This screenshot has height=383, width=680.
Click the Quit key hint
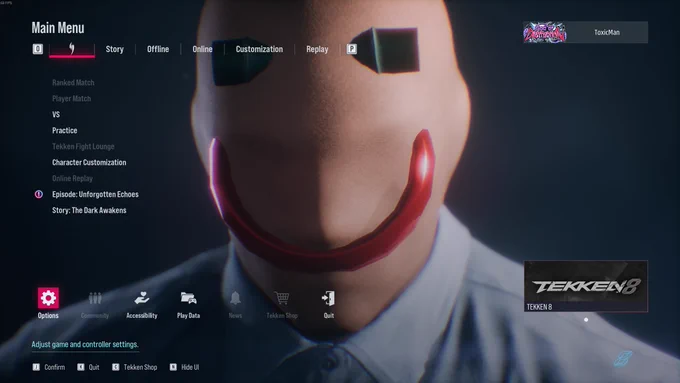point(88,367)
